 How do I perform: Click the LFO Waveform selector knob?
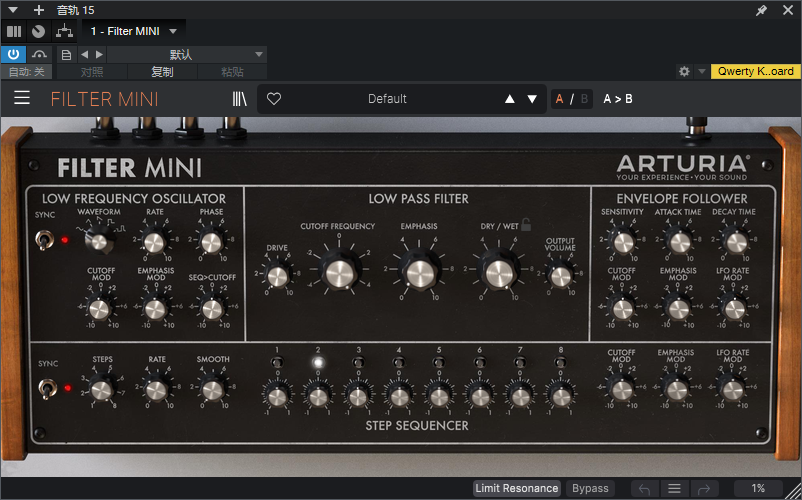click(99, 241)
